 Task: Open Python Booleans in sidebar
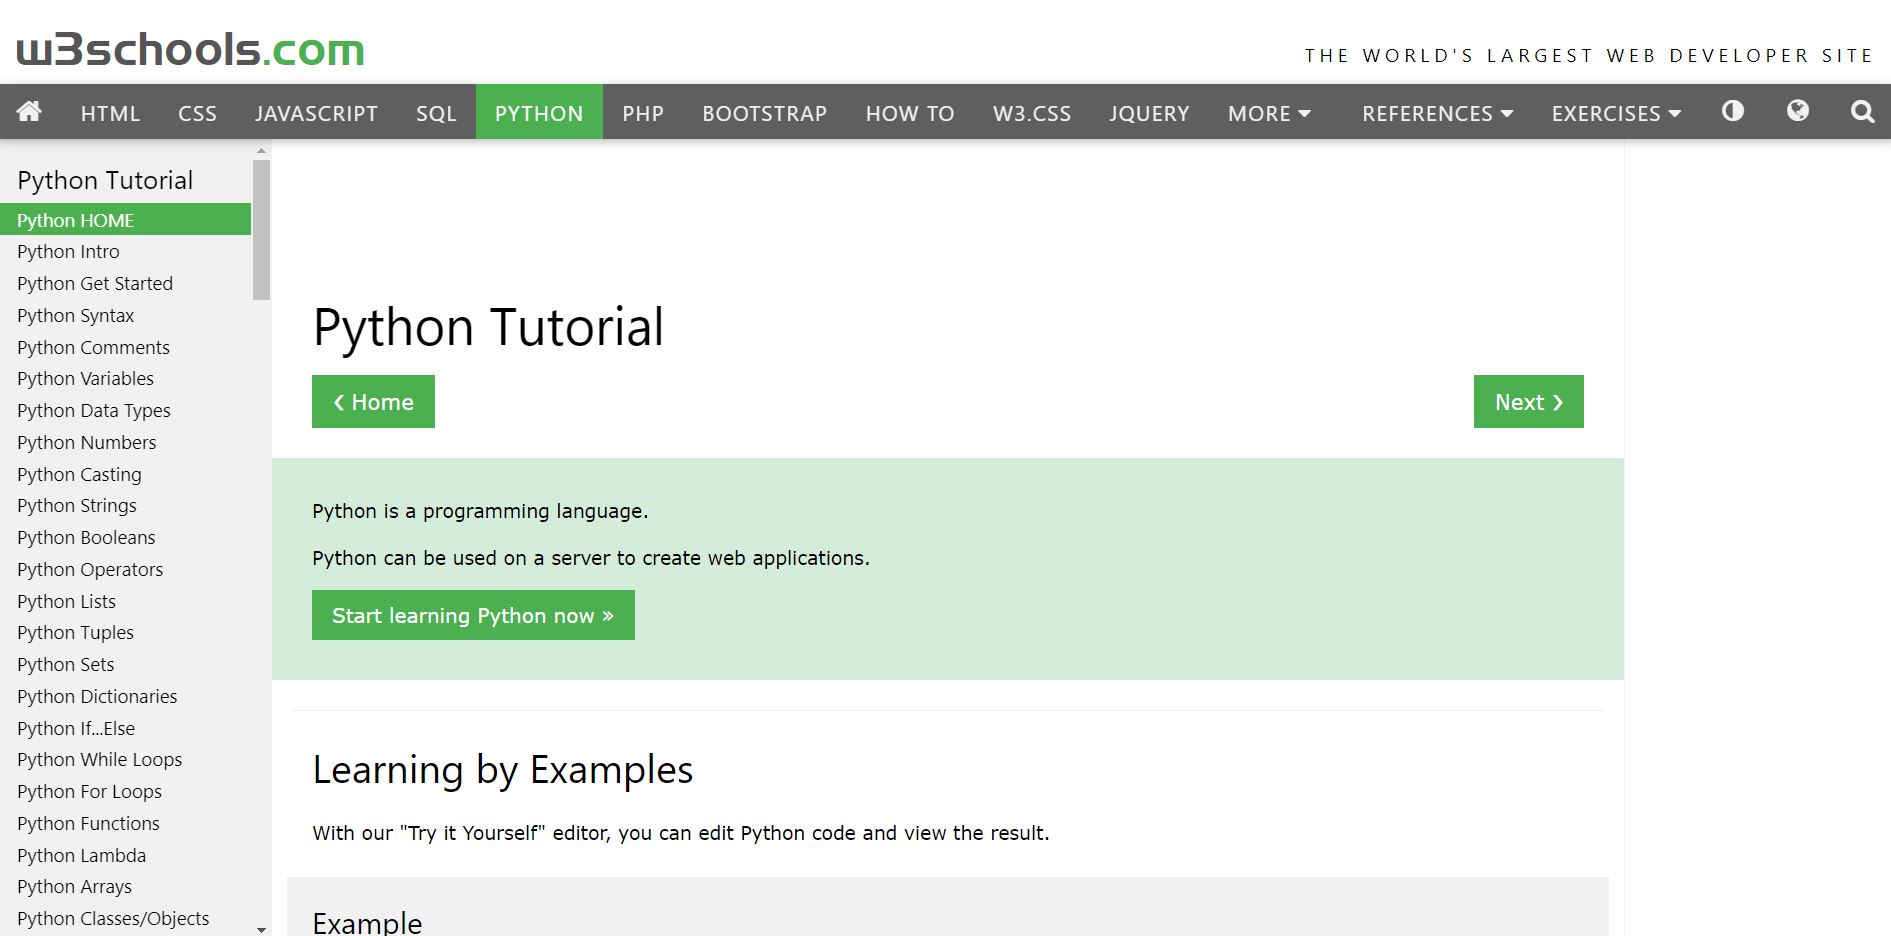point(86,537)
